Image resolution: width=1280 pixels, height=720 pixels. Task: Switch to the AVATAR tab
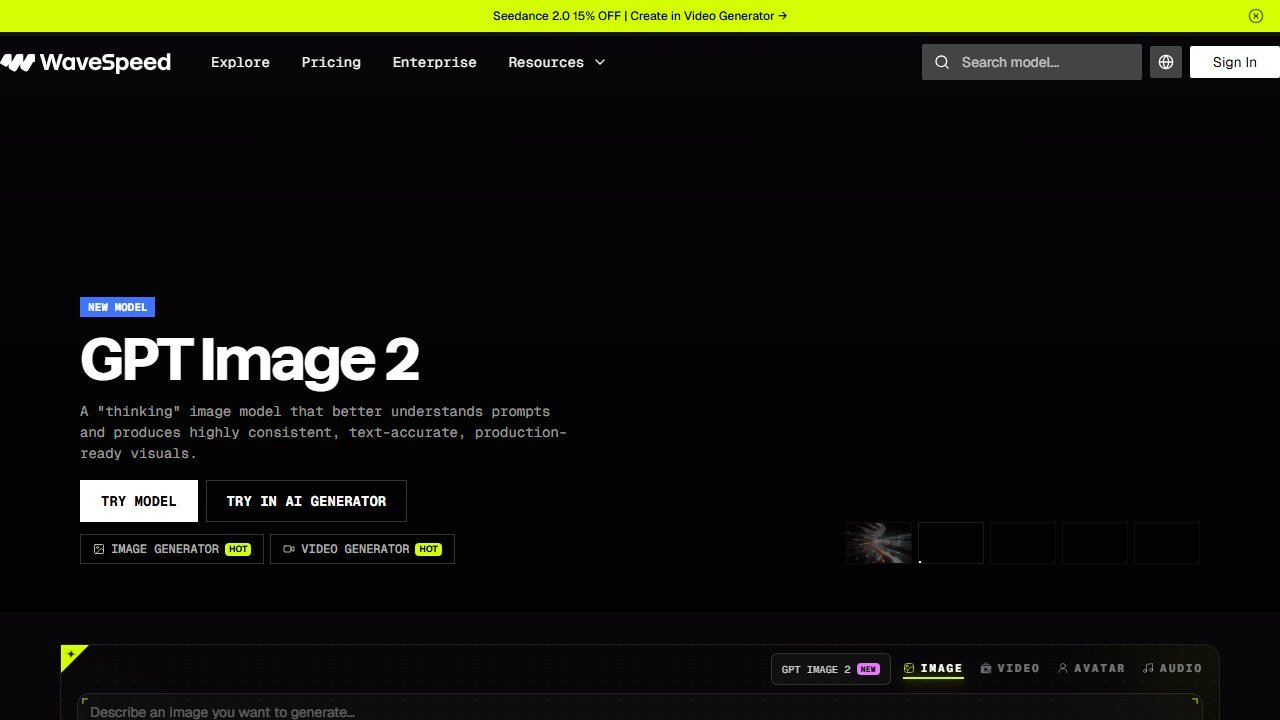tap(1092, 668)
